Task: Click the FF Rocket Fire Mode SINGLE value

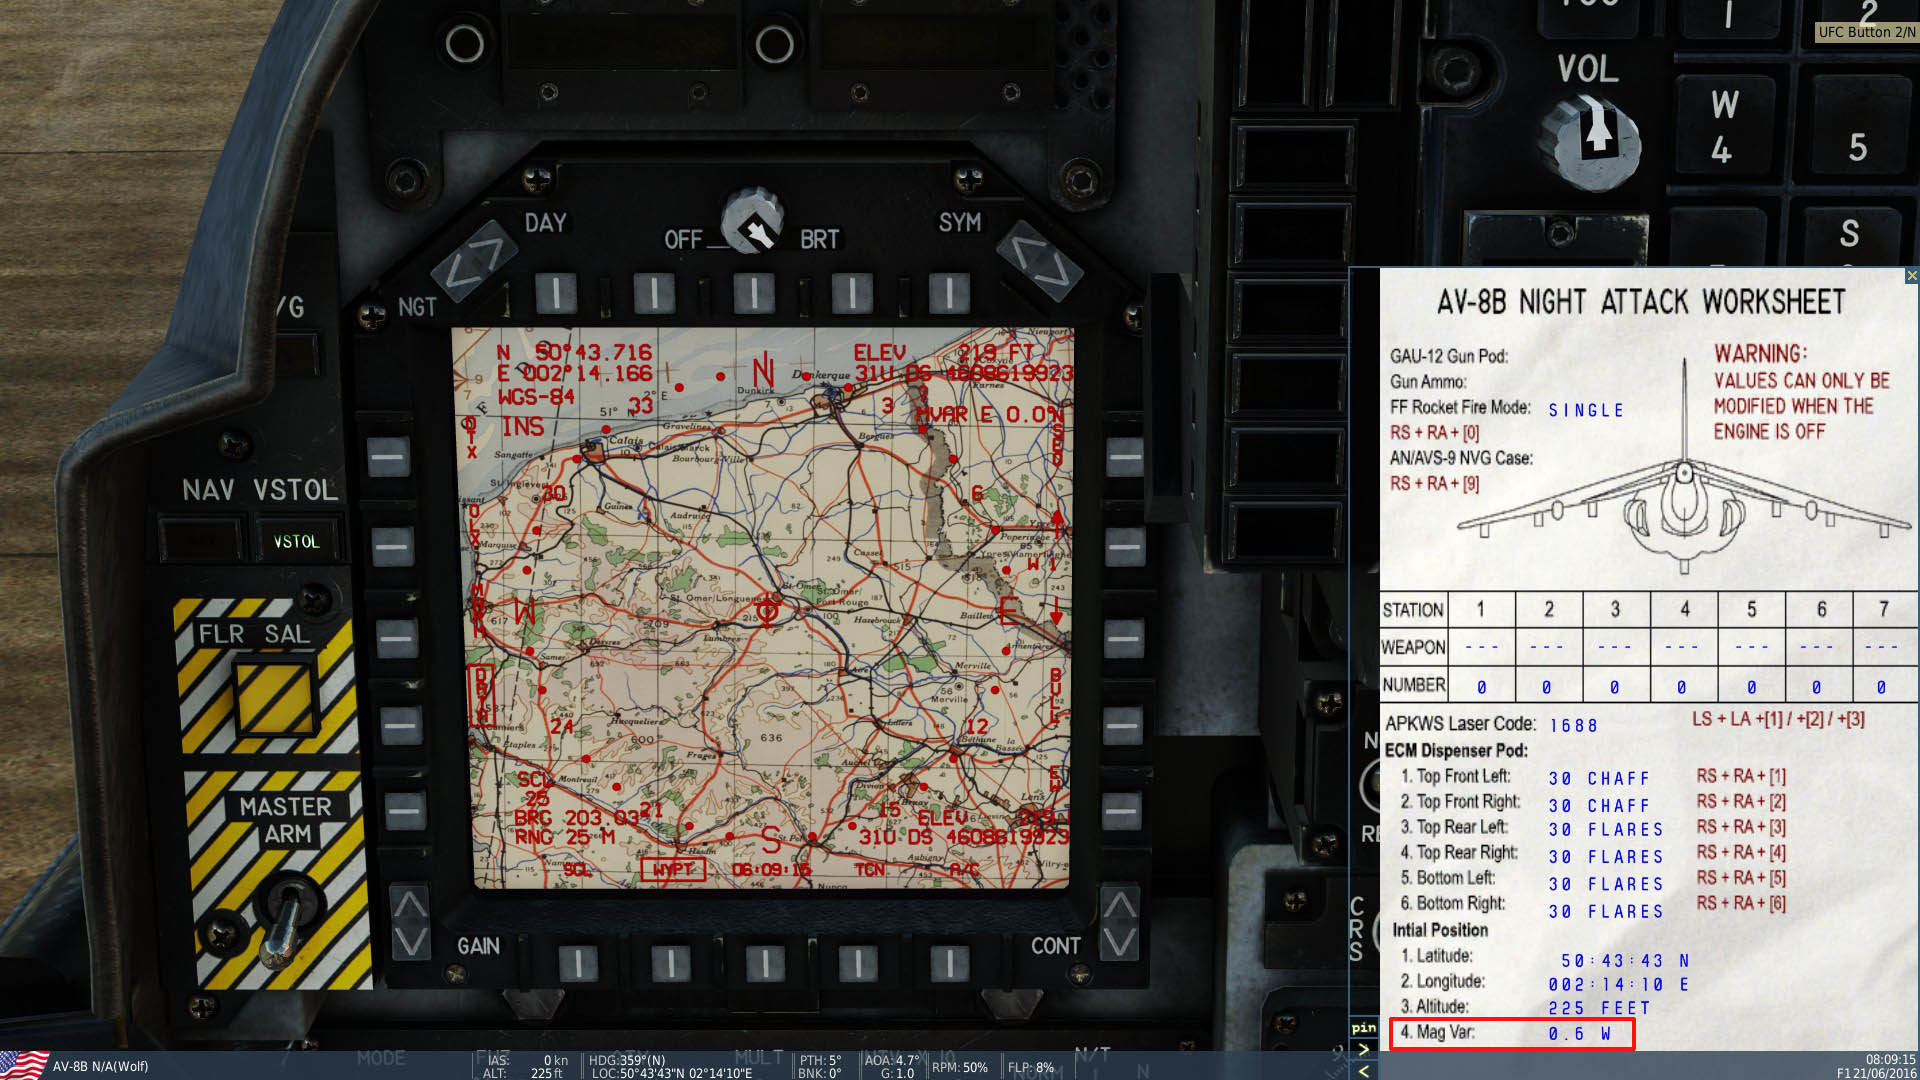Action: point(1586,410)
